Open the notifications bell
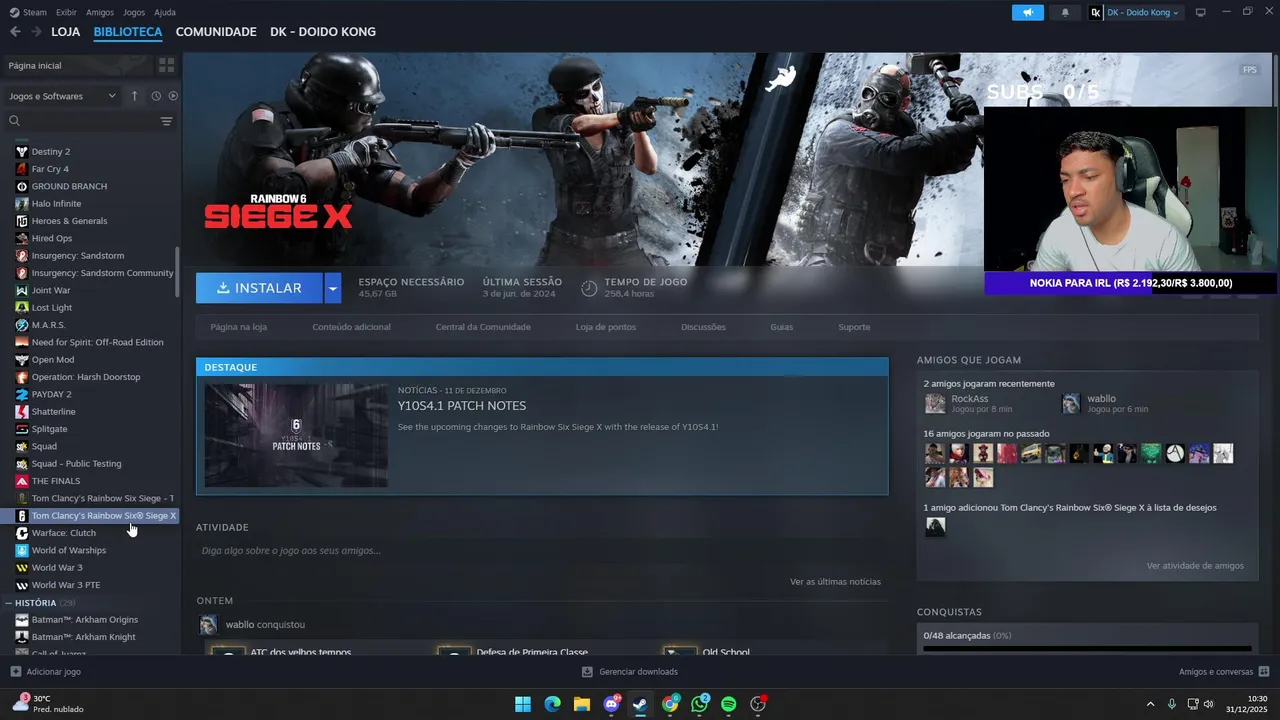1280x720 pixels. (x=1064, y=12)
